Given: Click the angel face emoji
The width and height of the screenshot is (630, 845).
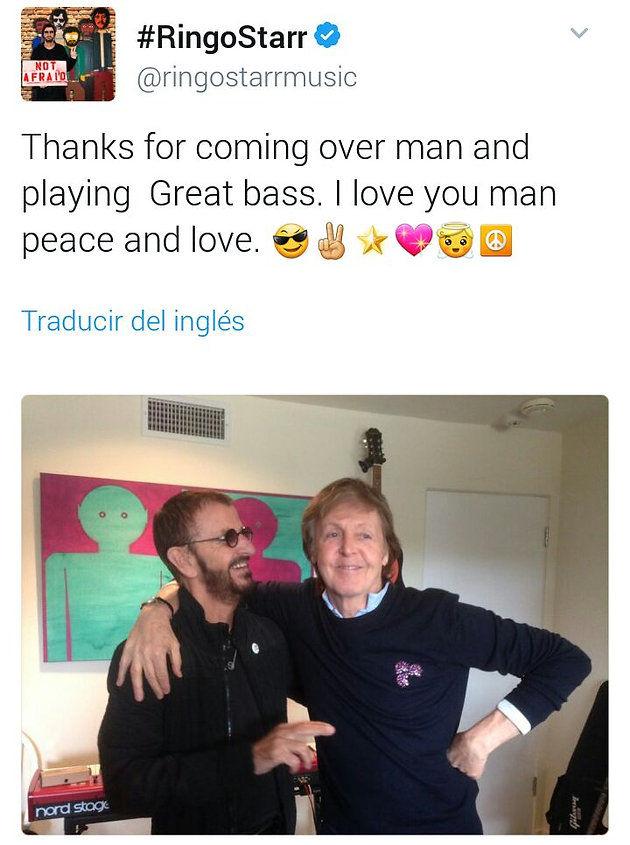Looking at the screenshot, I should [455, 240].
